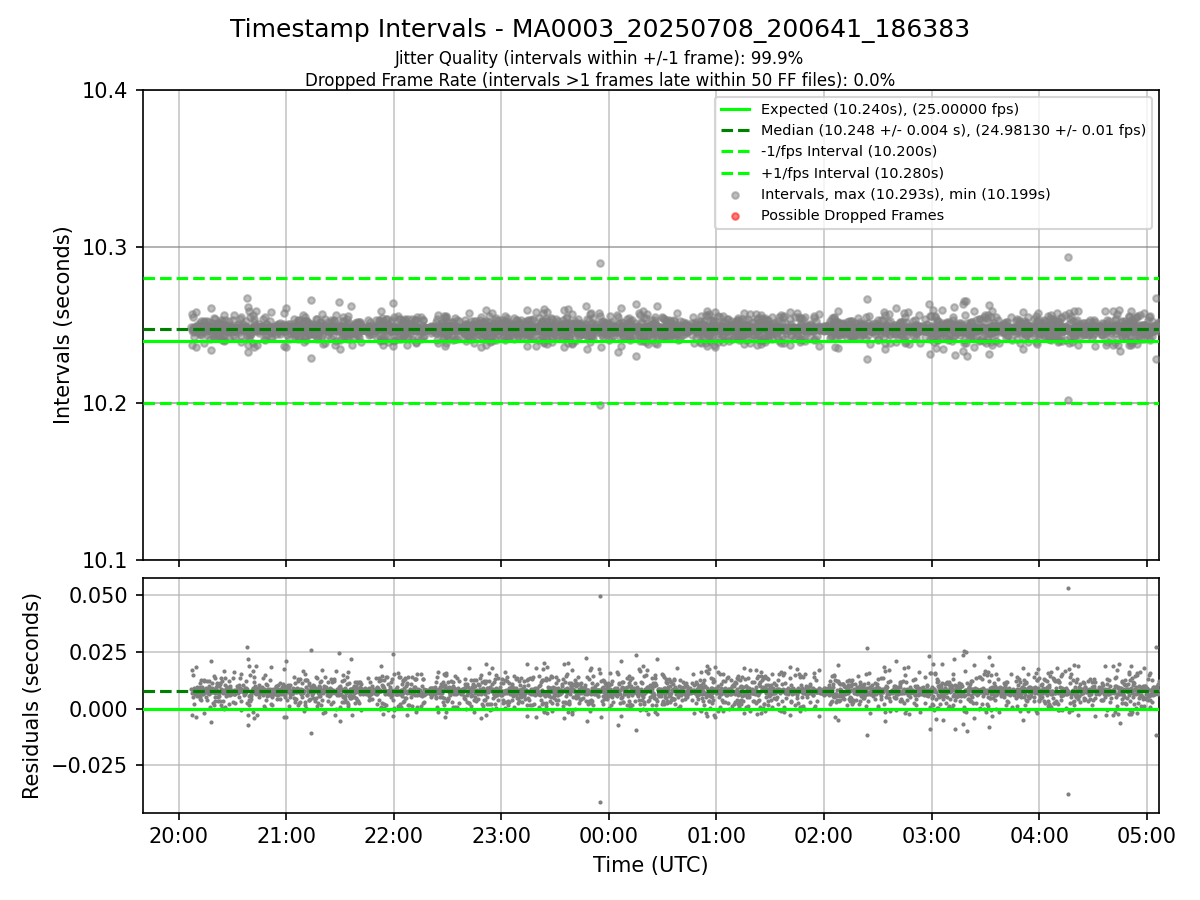Click the 0.000 residuals tick label
Screen dimensions: 1200x900
click(x=100, y=709)
